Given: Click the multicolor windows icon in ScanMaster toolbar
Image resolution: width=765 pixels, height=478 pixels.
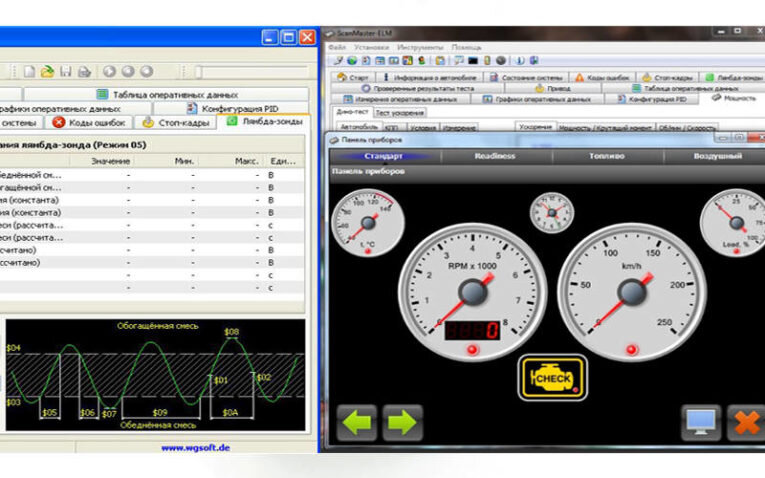Looking at the screenshot, I should pos(407,60).
